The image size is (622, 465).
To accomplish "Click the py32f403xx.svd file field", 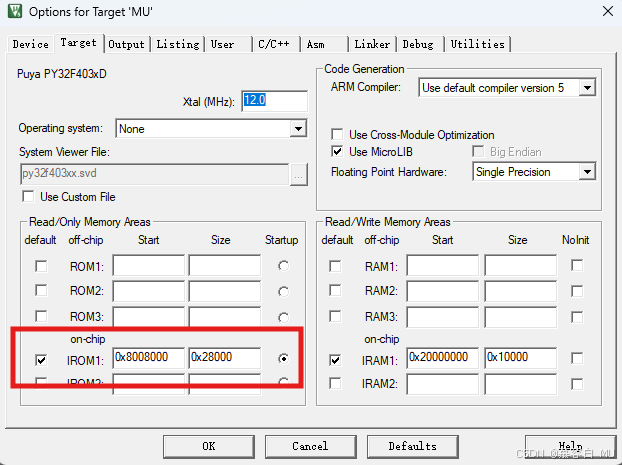I will click(154, 174).
